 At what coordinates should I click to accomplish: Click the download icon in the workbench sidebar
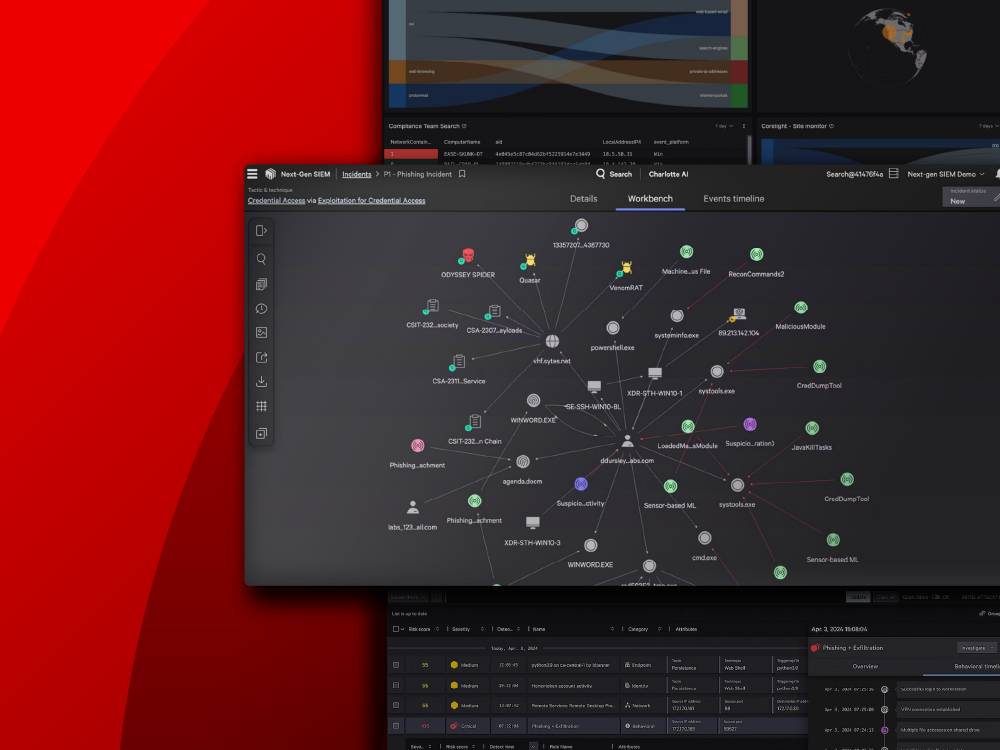point(261,381)
